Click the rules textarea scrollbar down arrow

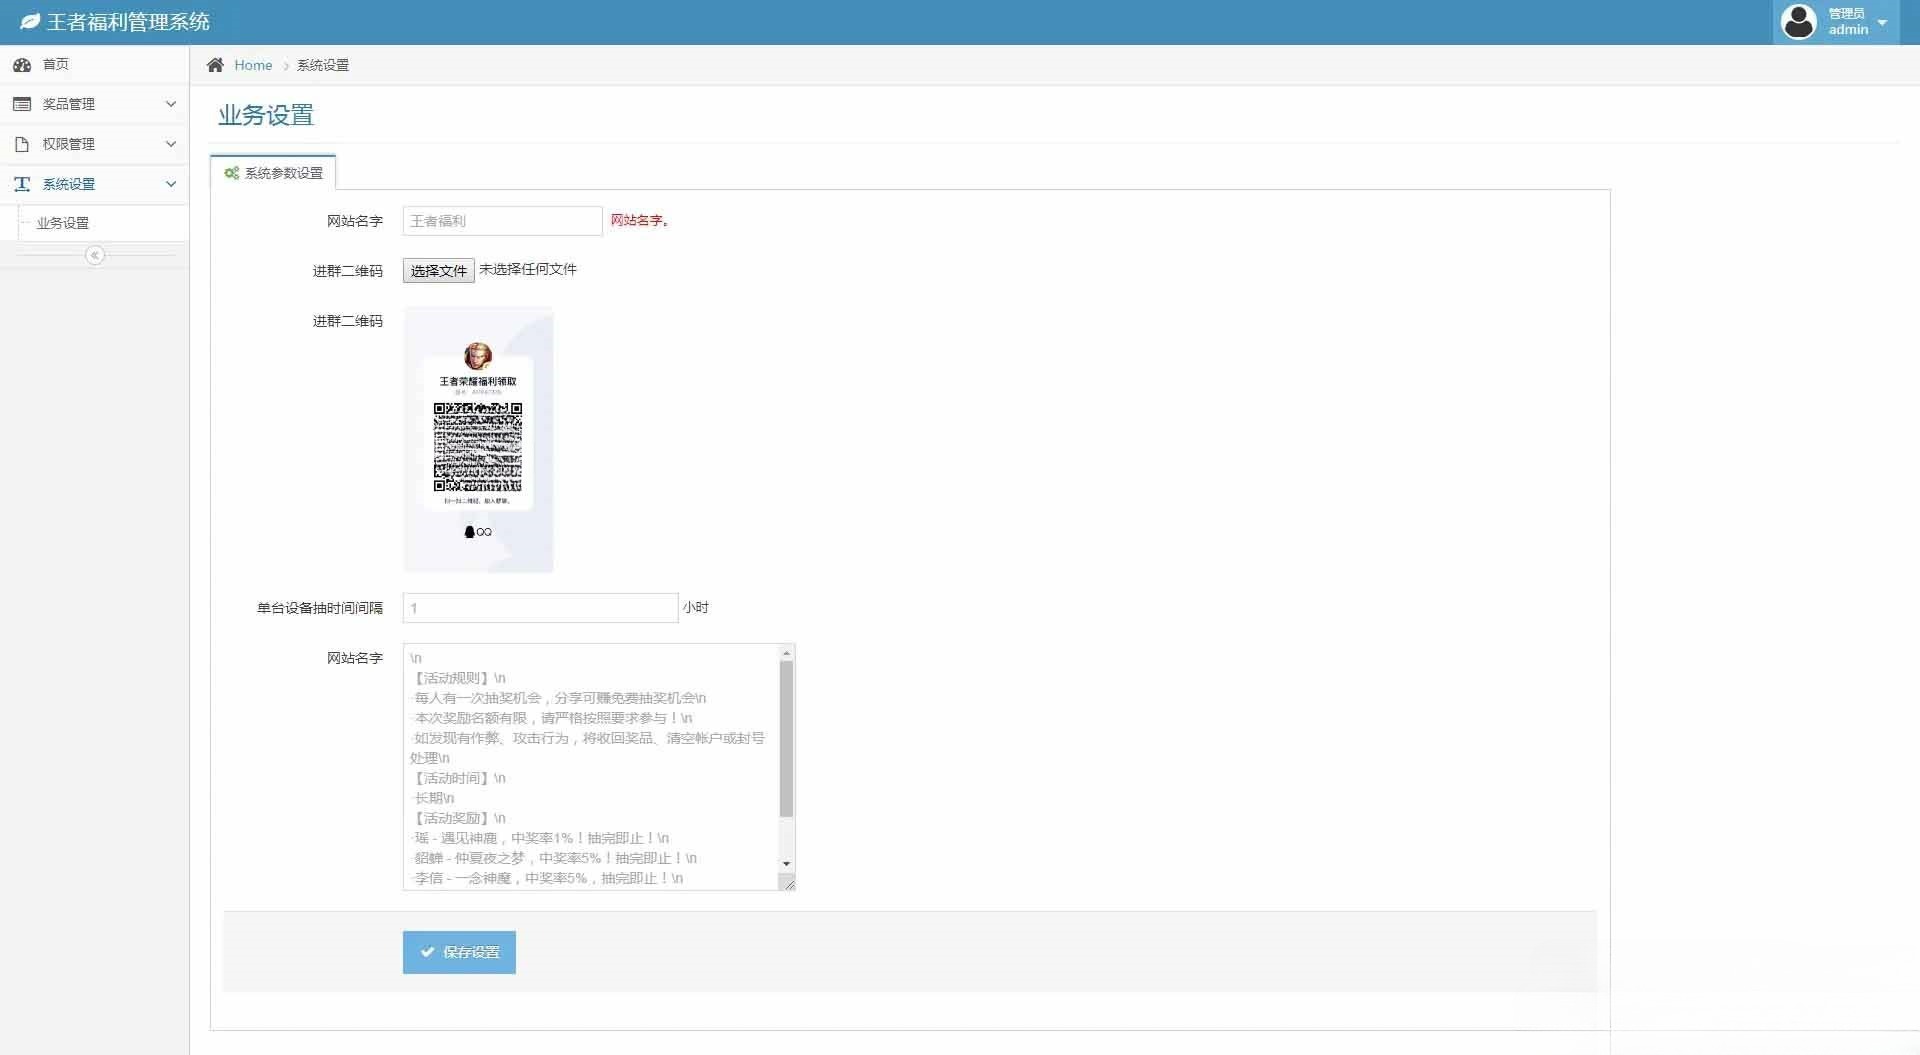coord(787,864)
